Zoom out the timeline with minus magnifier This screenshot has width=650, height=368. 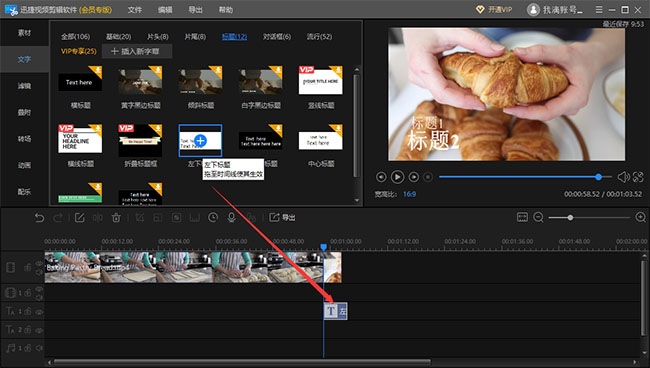(x=538, y=217)
